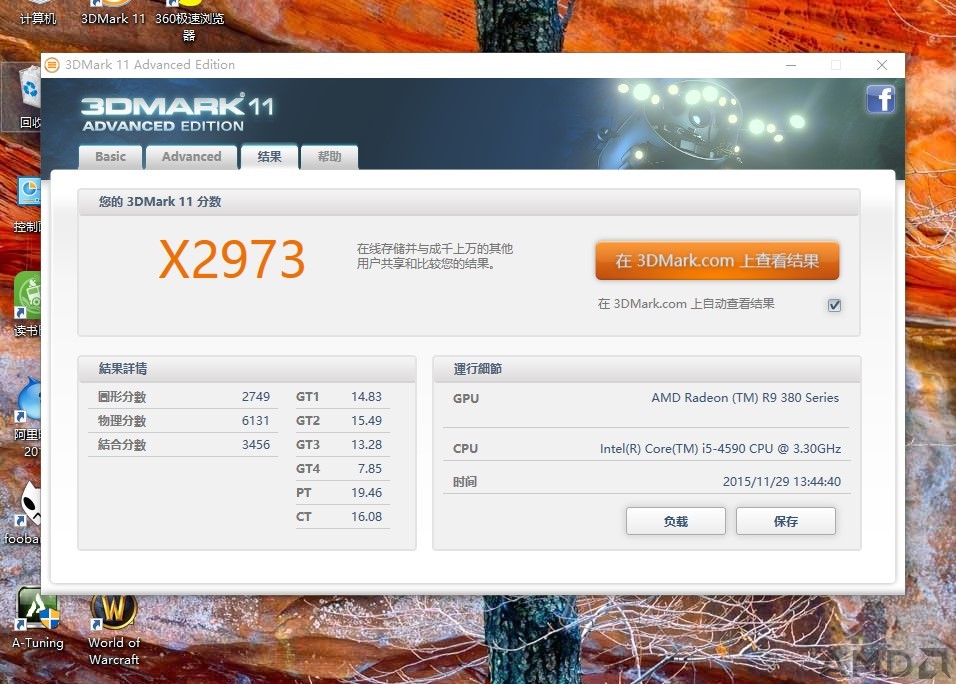Screen dimensions: 956x684
Task: Open the green 读书 desktop shortcut
Action: (x=27, y=304)
